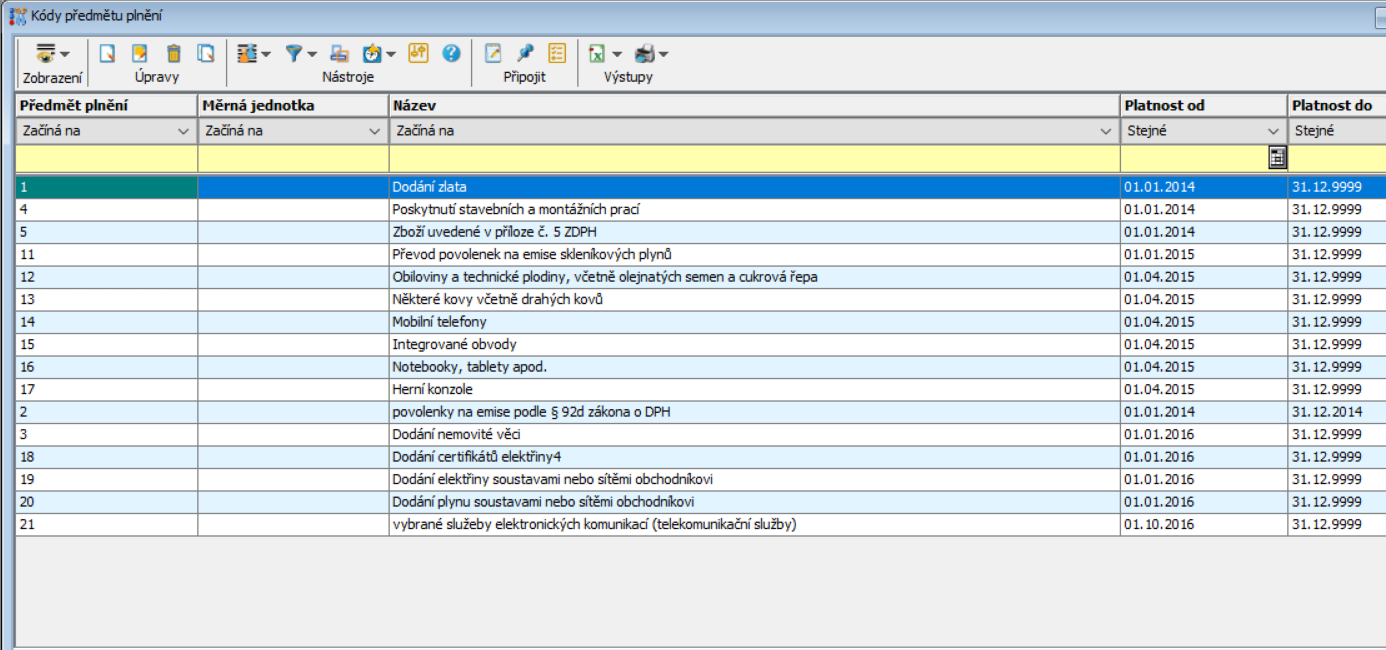This screenshot has width=1386, height=650.
Task: Select 'vybrané služby elektronických komunikací' row
Action: tap(700, 524)
